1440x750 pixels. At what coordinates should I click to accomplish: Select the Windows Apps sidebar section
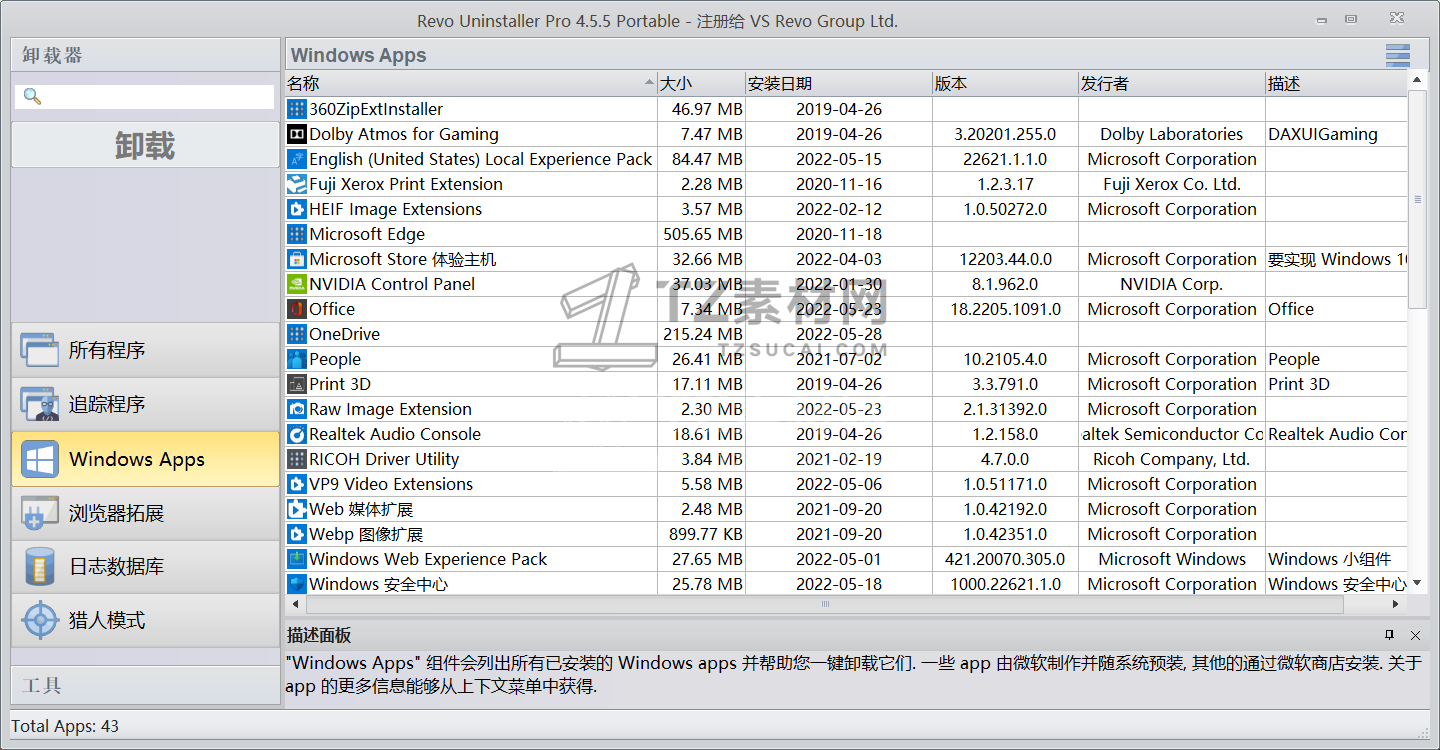click(x=145, y=459)
